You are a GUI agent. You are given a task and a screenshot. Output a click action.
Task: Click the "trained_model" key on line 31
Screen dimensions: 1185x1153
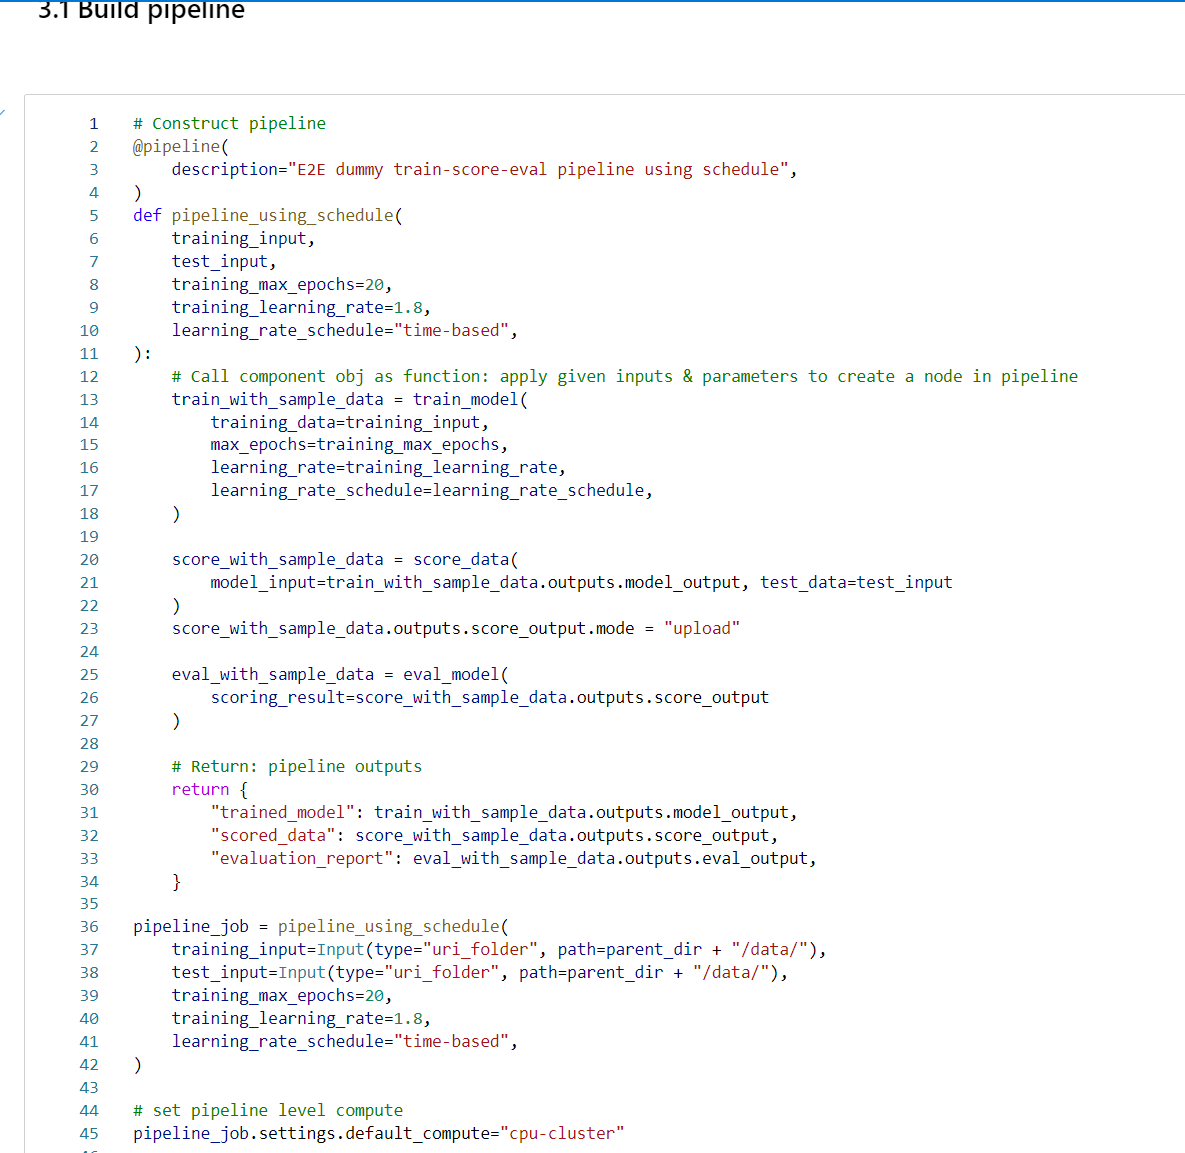tap(282, 813)
